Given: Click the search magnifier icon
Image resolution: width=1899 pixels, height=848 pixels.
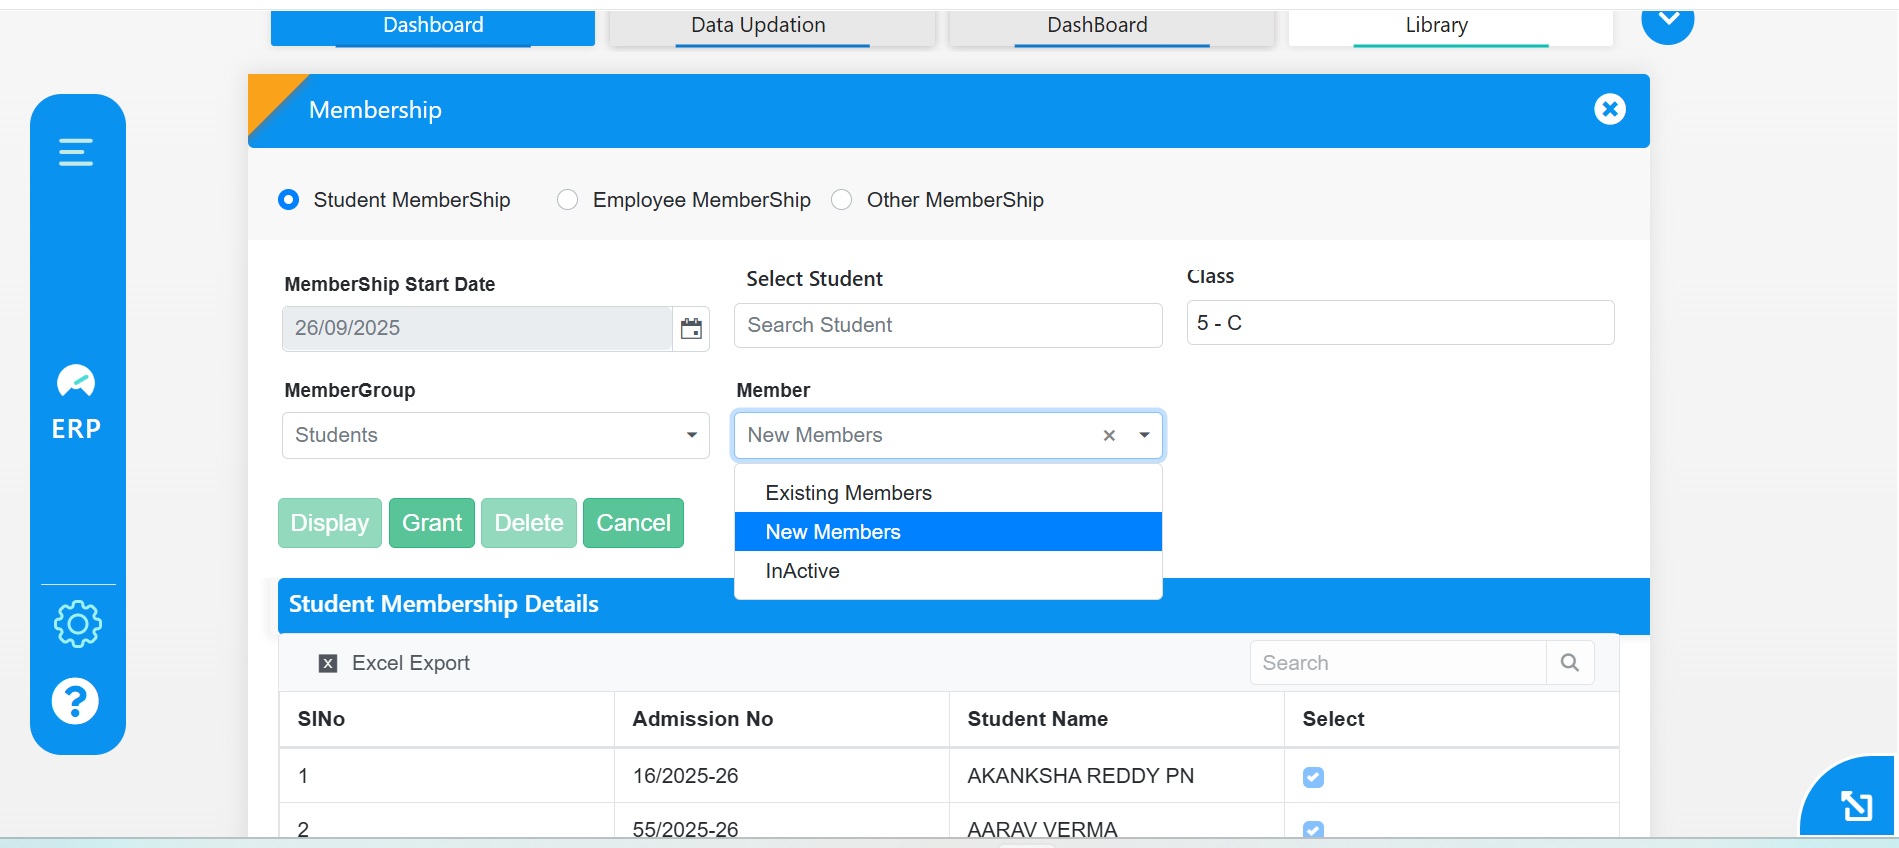Looking at the screenshot, I should [1569, 663].
